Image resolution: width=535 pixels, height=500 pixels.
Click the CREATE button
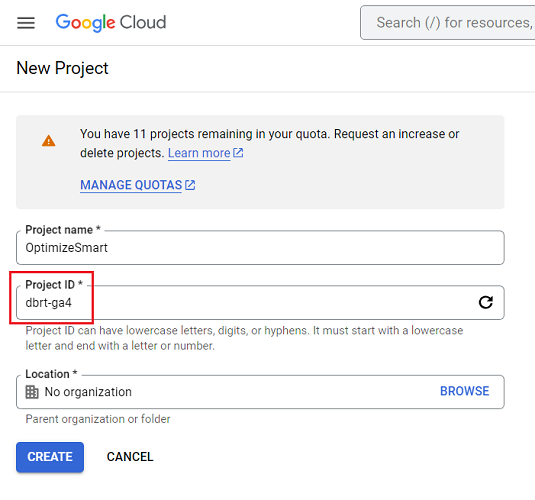tap(50, 457)
